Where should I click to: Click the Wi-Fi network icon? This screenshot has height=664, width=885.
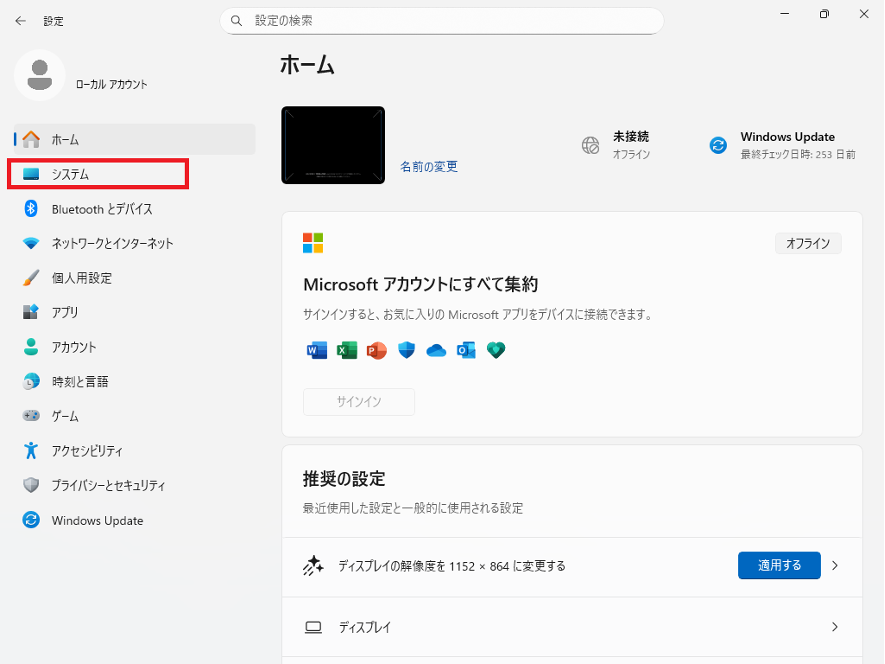click(31, 243)
